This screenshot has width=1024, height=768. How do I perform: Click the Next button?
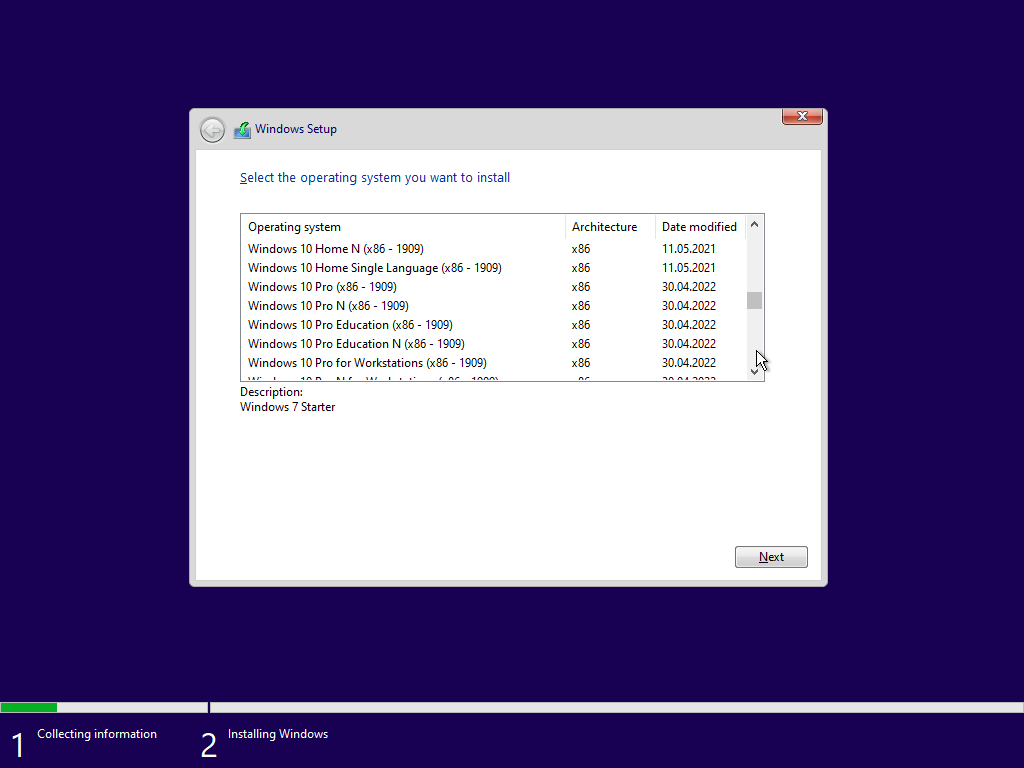771,557
